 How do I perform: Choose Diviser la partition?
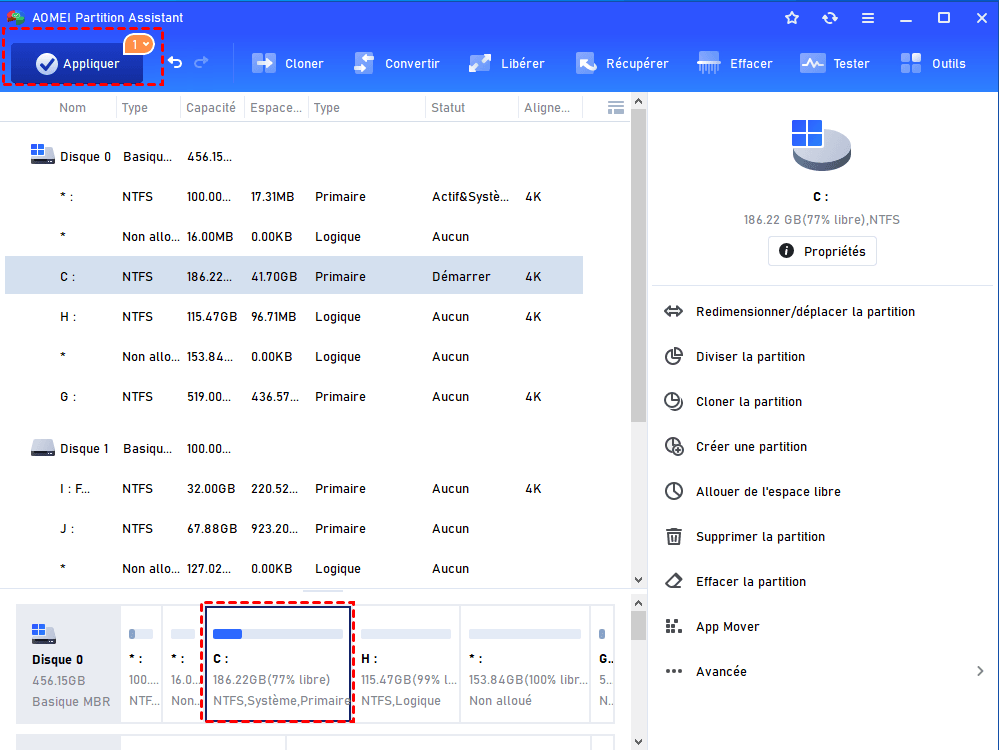[x=751, y=357]
